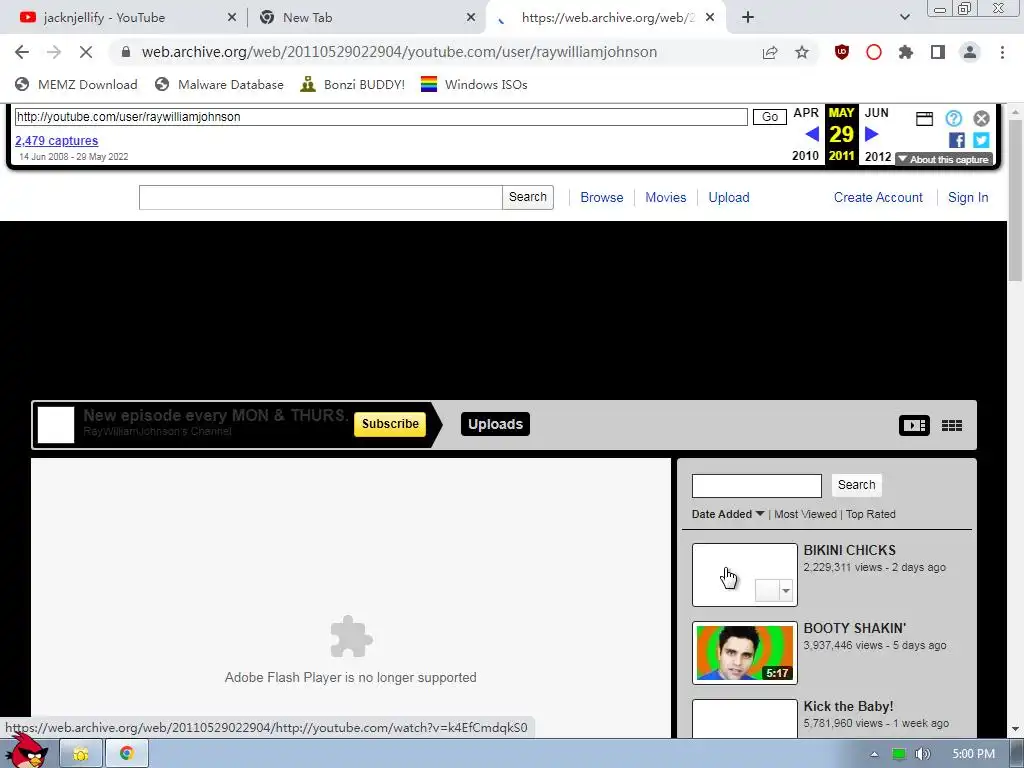Open the Malware Database bookmark

click(x=219, y=84)
